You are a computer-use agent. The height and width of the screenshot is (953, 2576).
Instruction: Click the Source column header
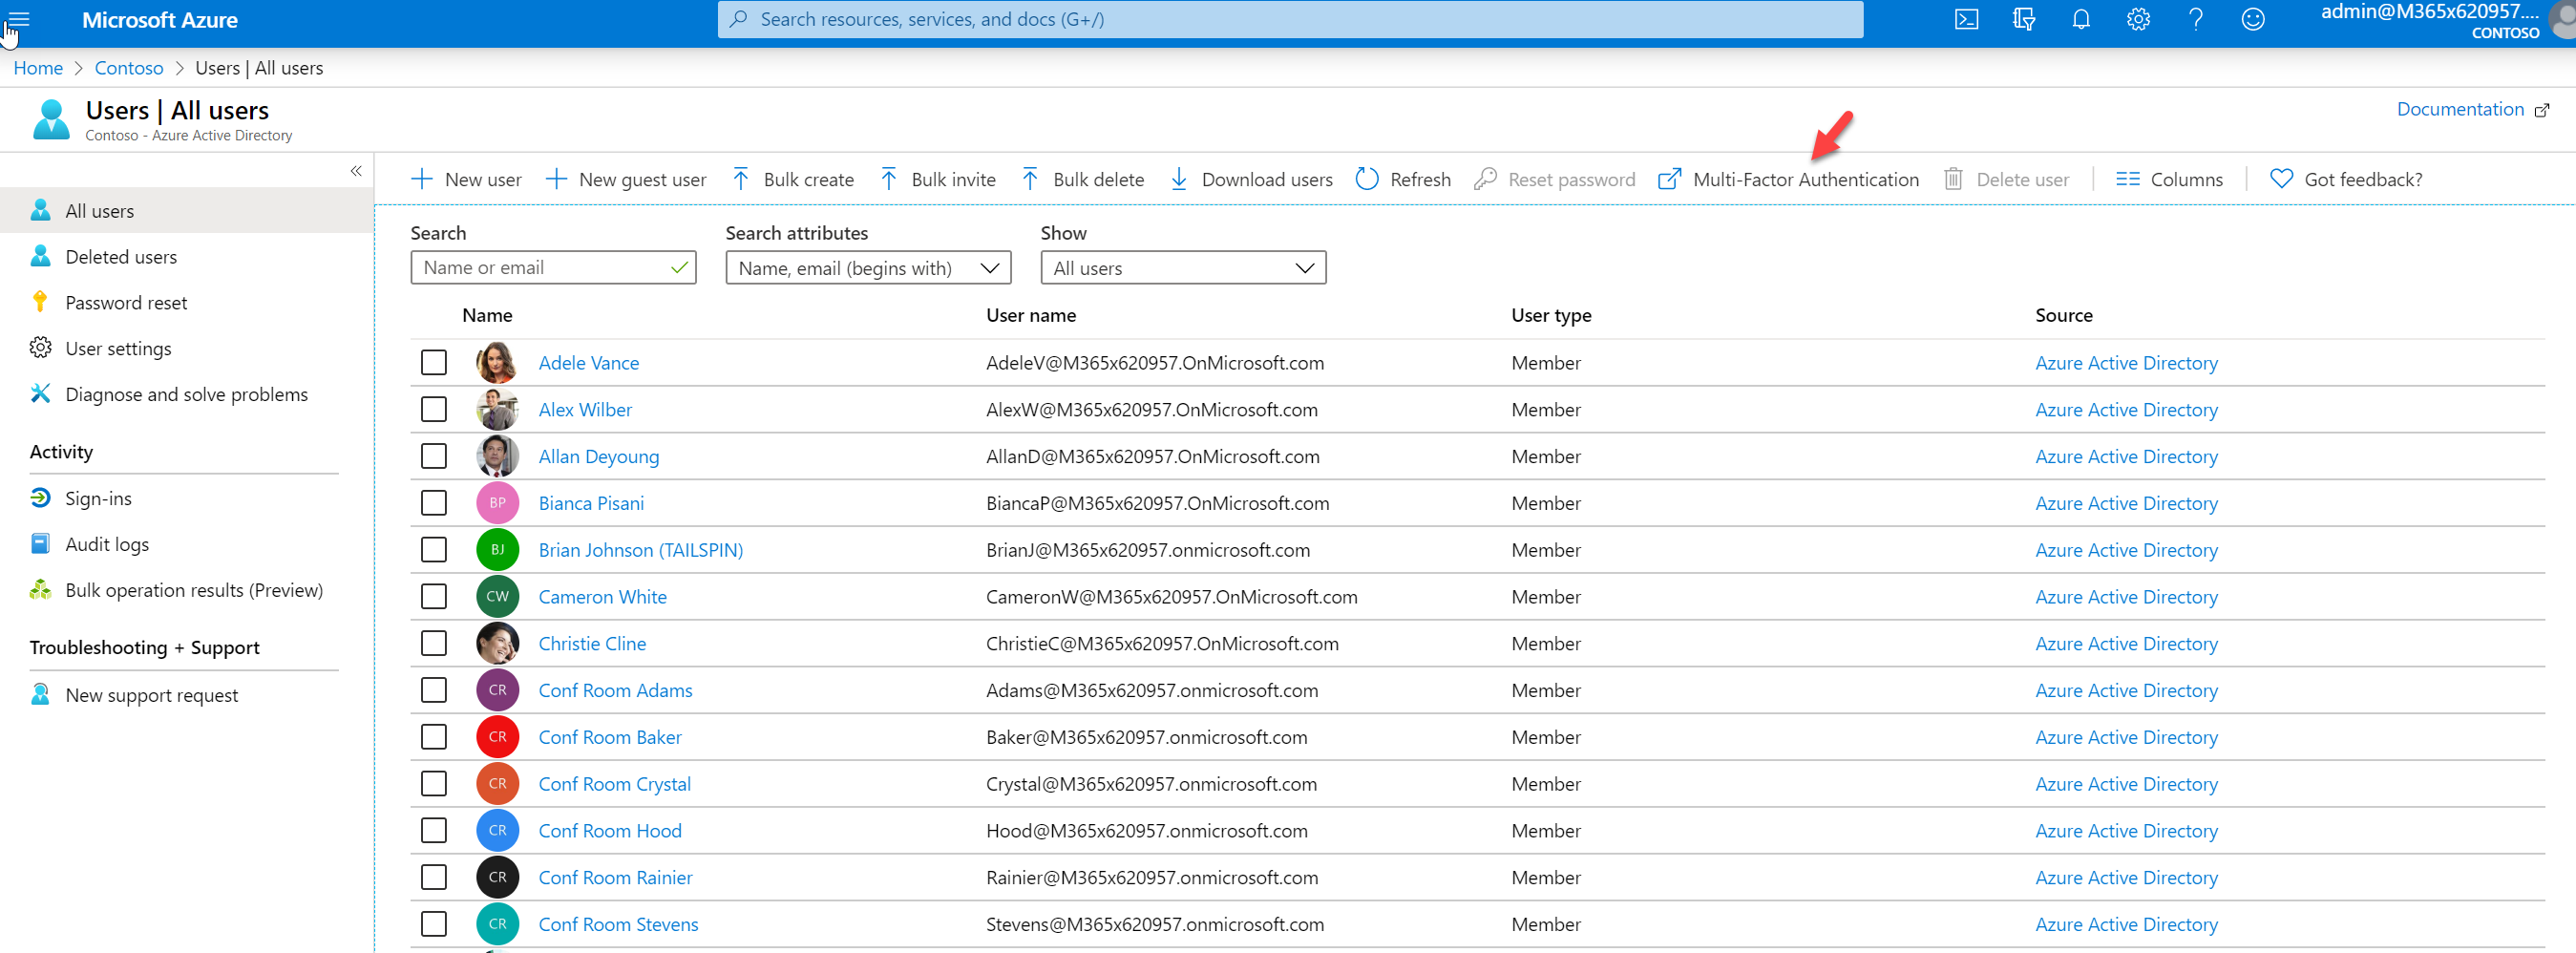[2064, 315]
